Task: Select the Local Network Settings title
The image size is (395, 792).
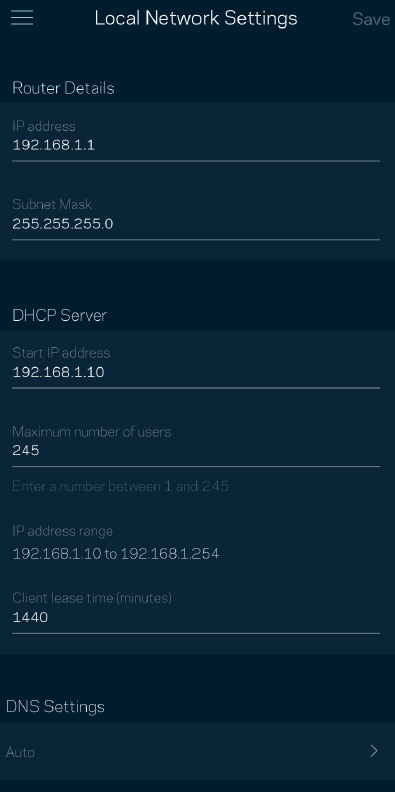Action: pos(196,18)
